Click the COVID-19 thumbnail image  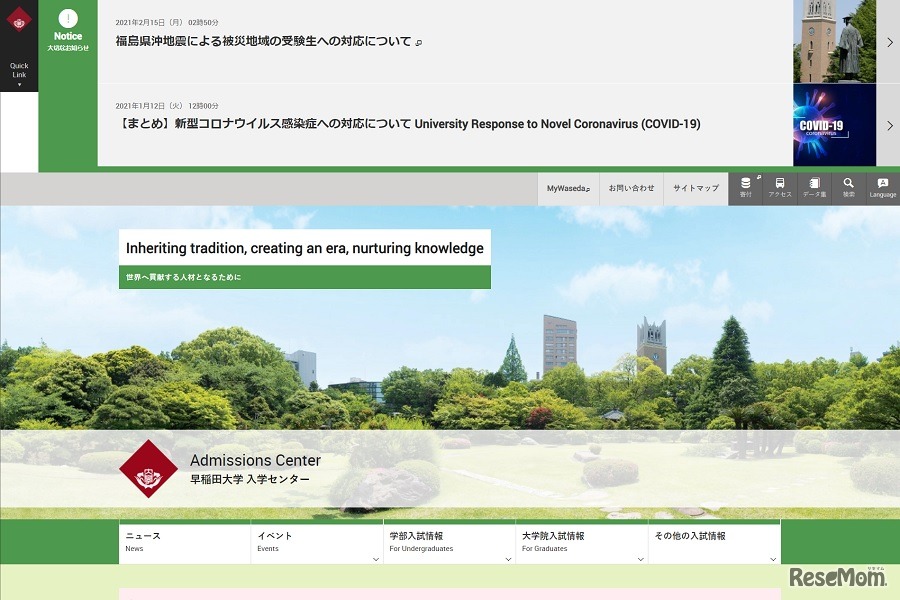(834, 126)
